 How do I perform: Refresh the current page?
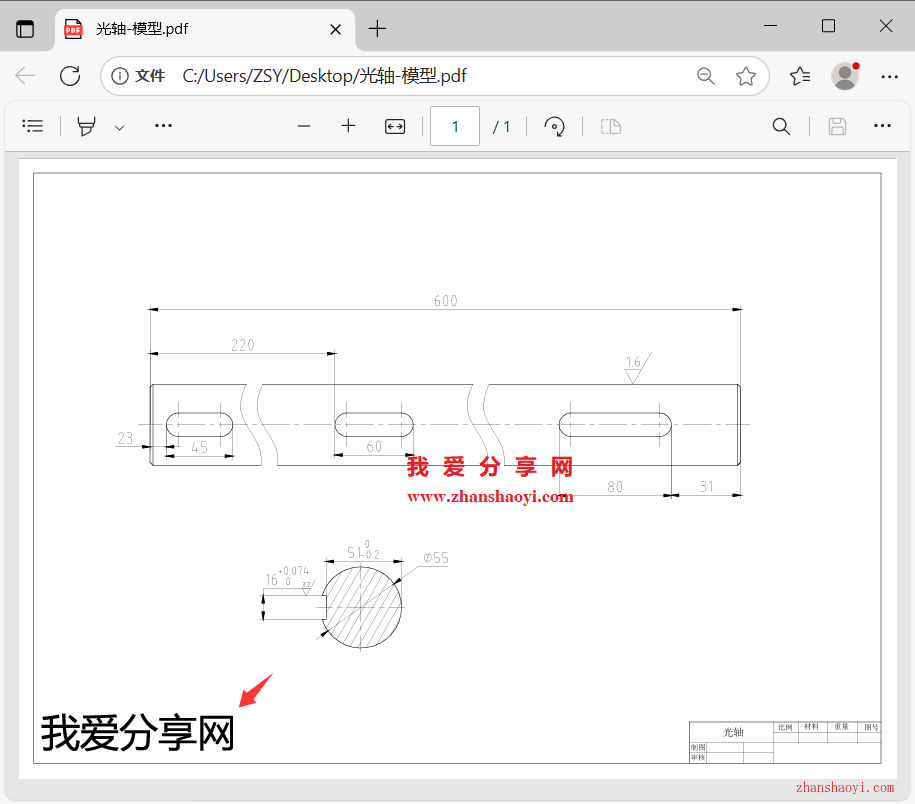pos(70,76)
